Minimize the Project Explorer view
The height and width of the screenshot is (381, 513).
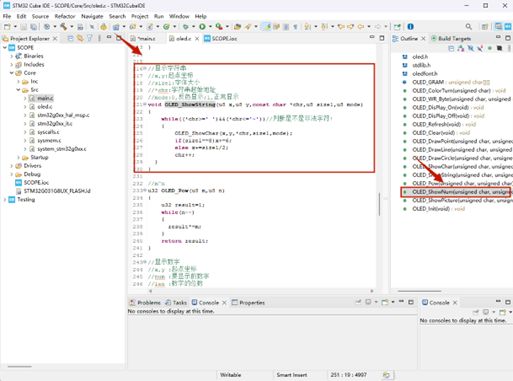pyautogui.click(x=109, y=37)
